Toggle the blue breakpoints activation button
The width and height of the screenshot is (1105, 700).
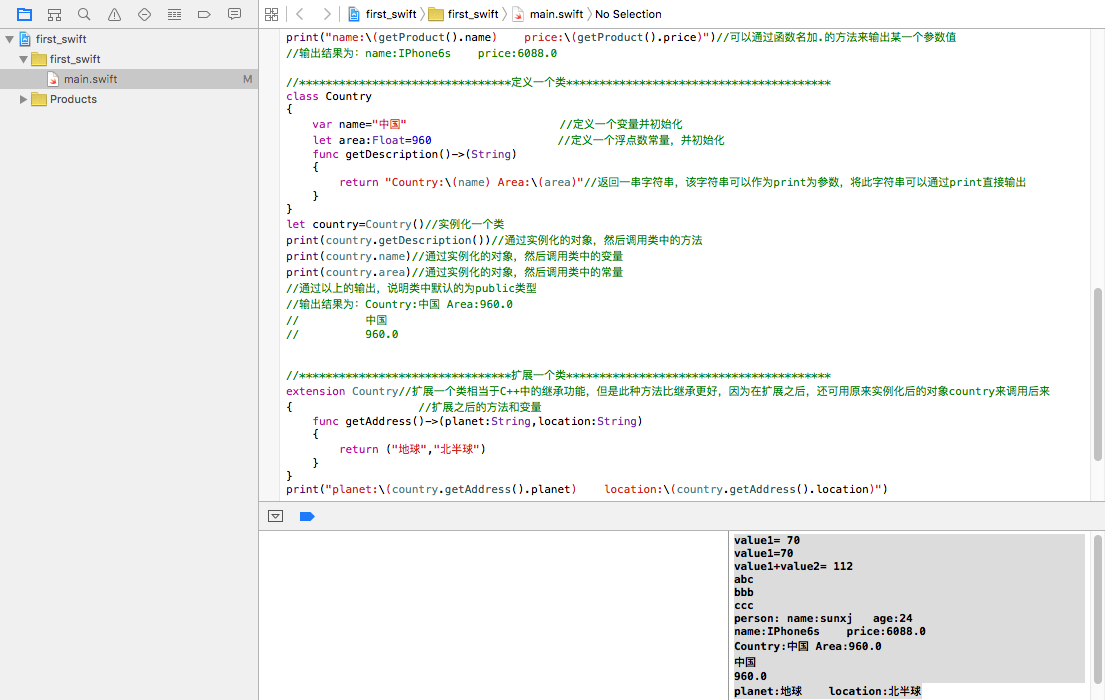click(307, 517)
